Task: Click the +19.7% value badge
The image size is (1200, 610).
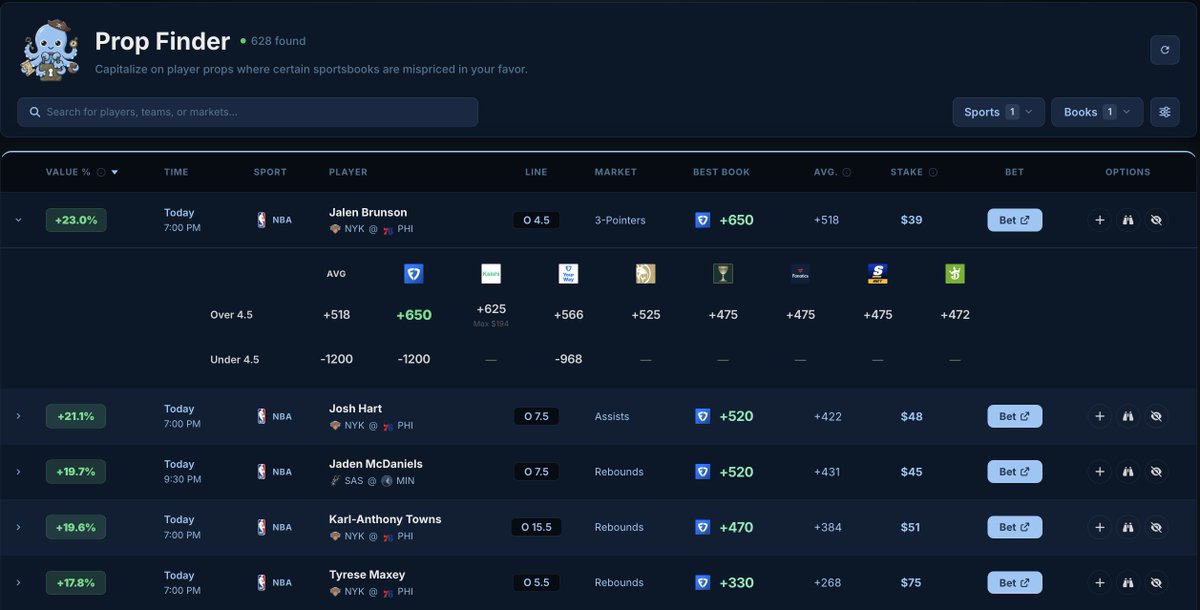Action: [x=76, y=472]
